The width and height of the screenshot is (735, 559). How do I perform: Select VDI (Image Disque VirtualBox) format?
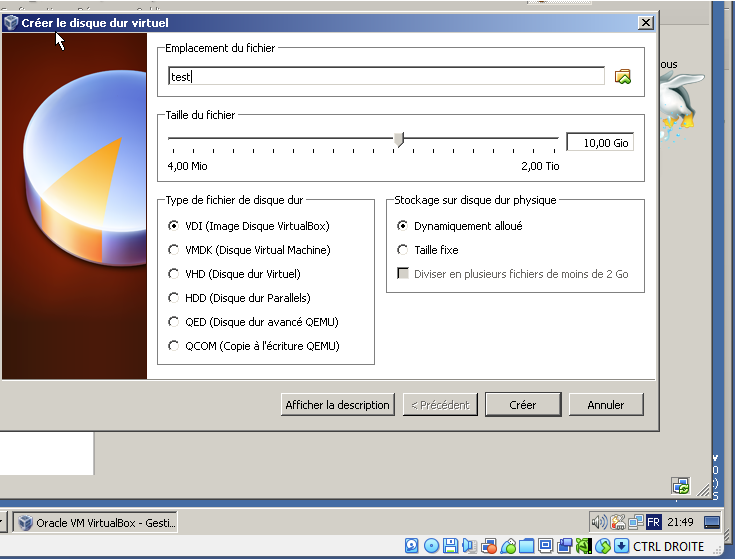point(249,226)
